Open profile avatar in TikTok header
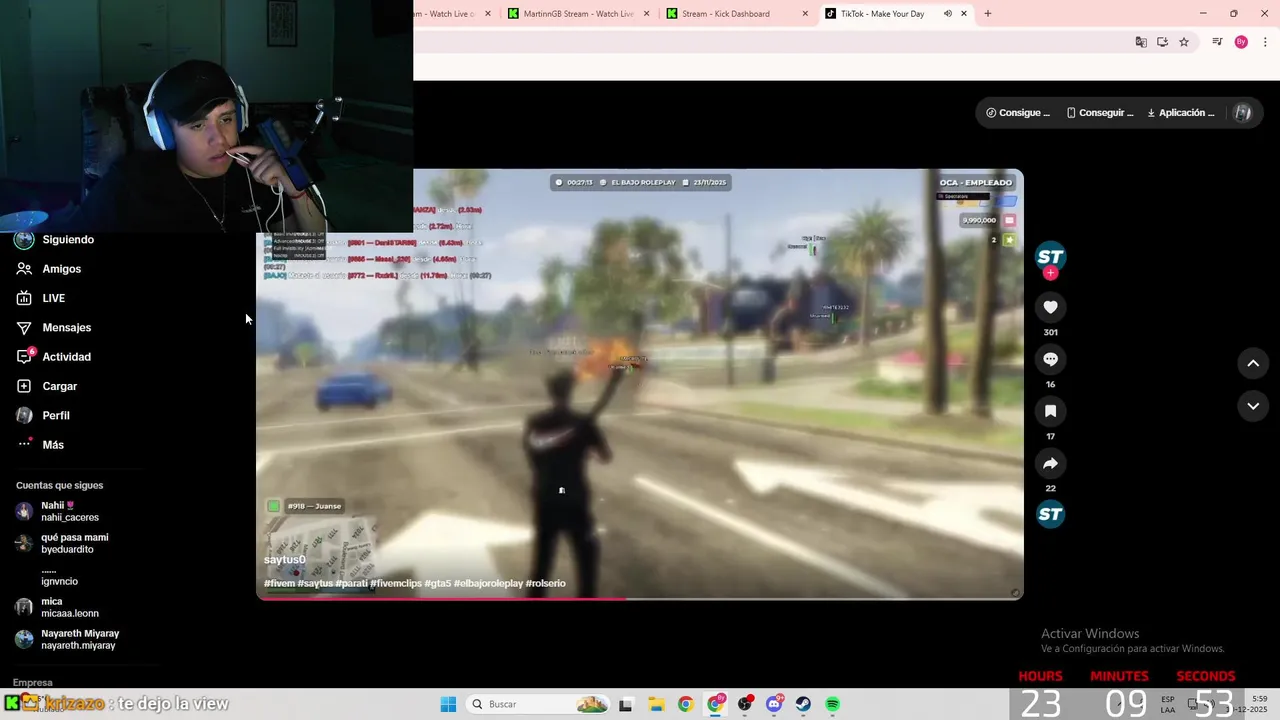Screen dimensions: 1280x720 (x=1243, y=113)
